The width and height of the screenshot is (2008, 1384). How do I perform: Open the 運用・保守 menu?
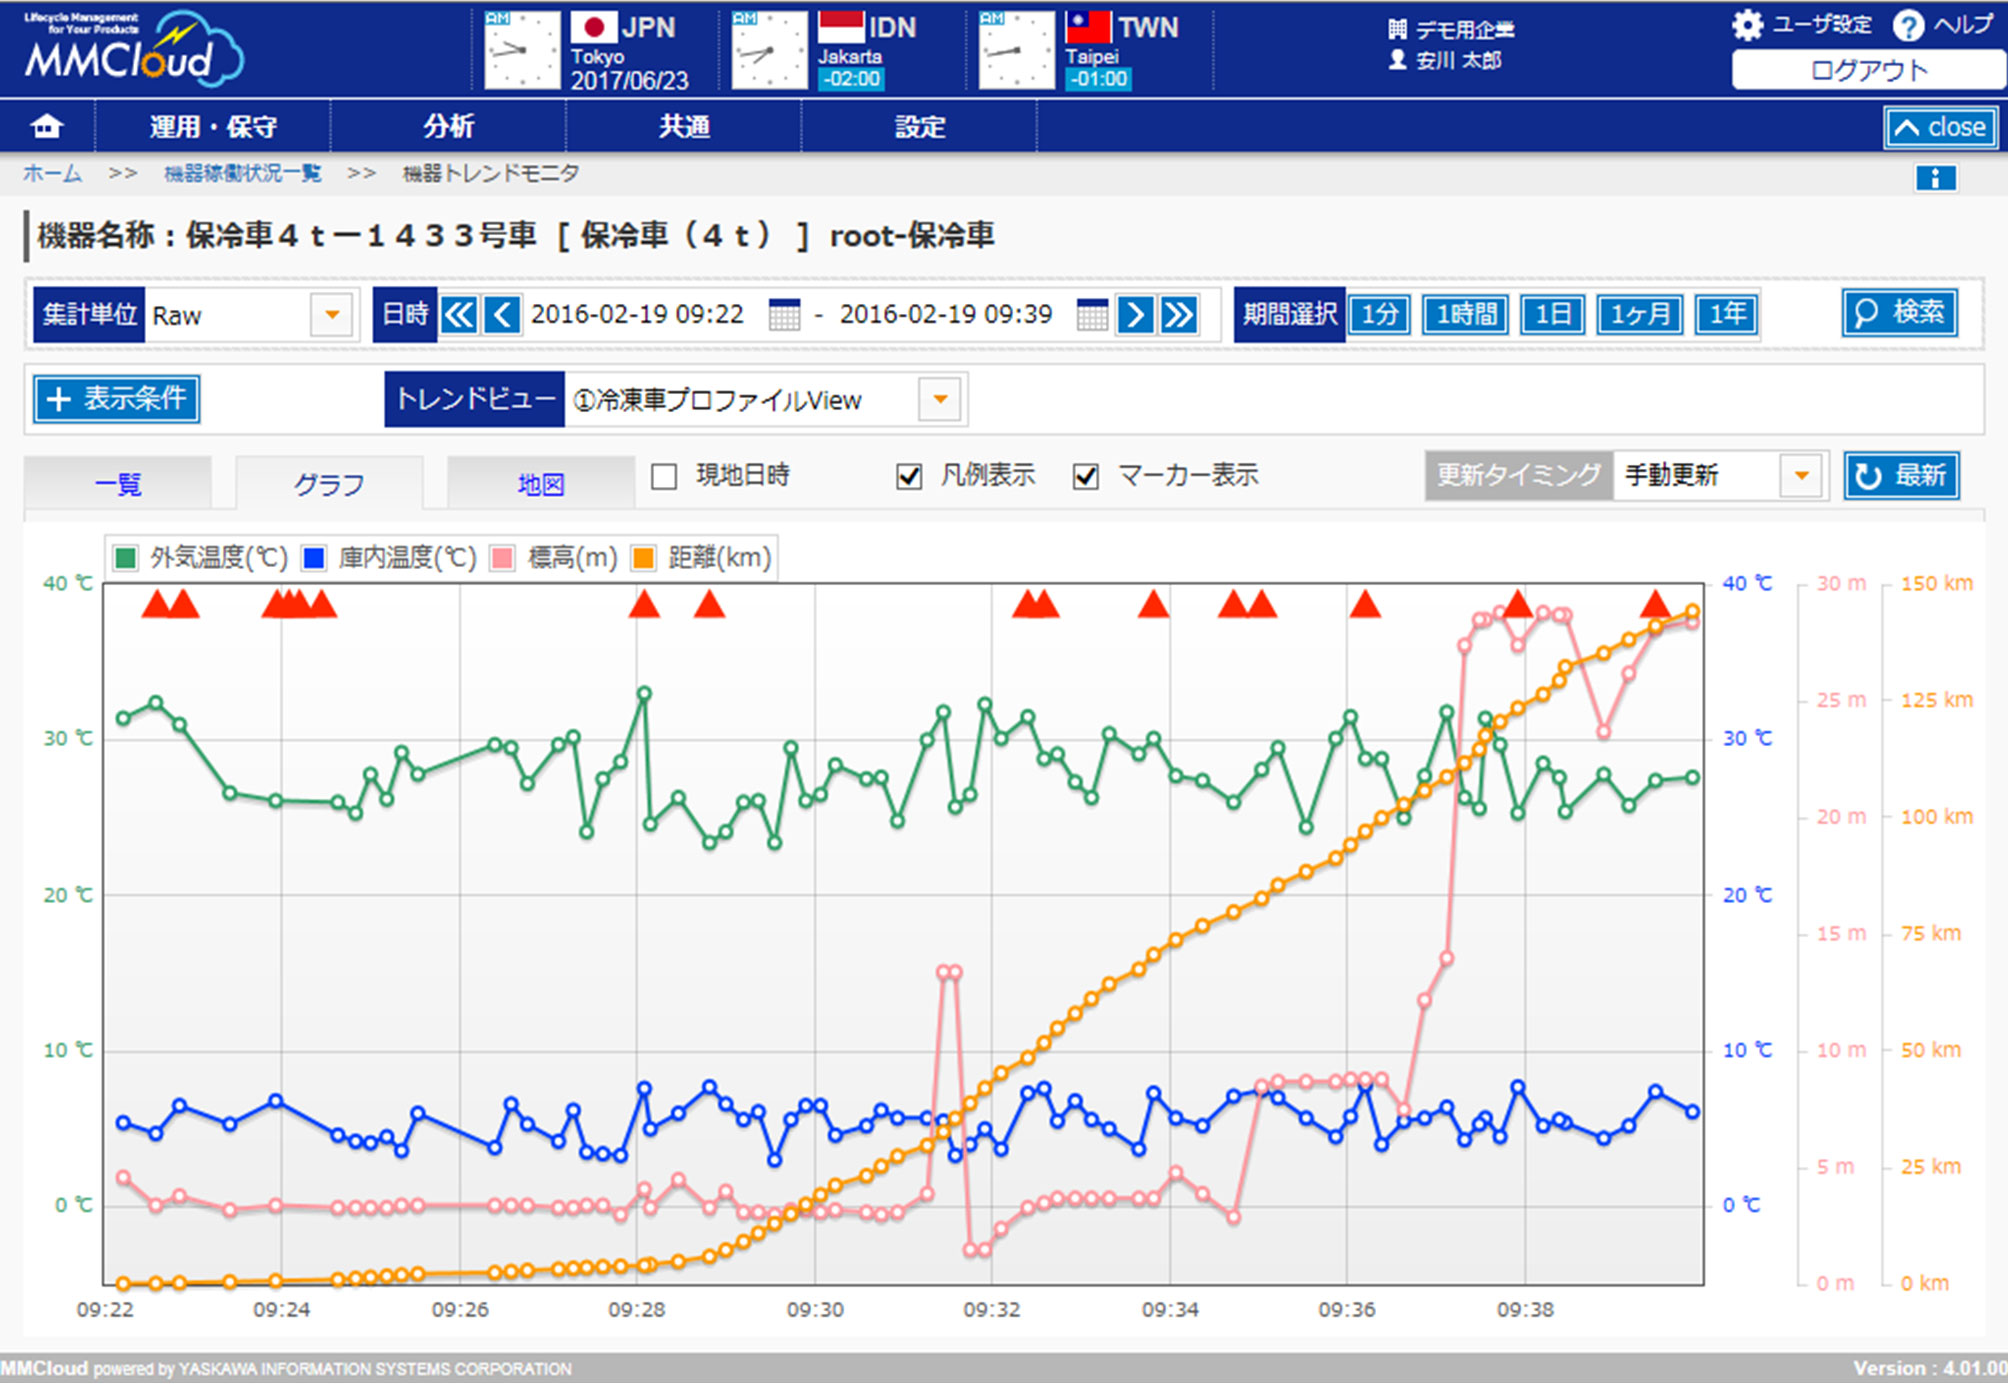(213, 127)
